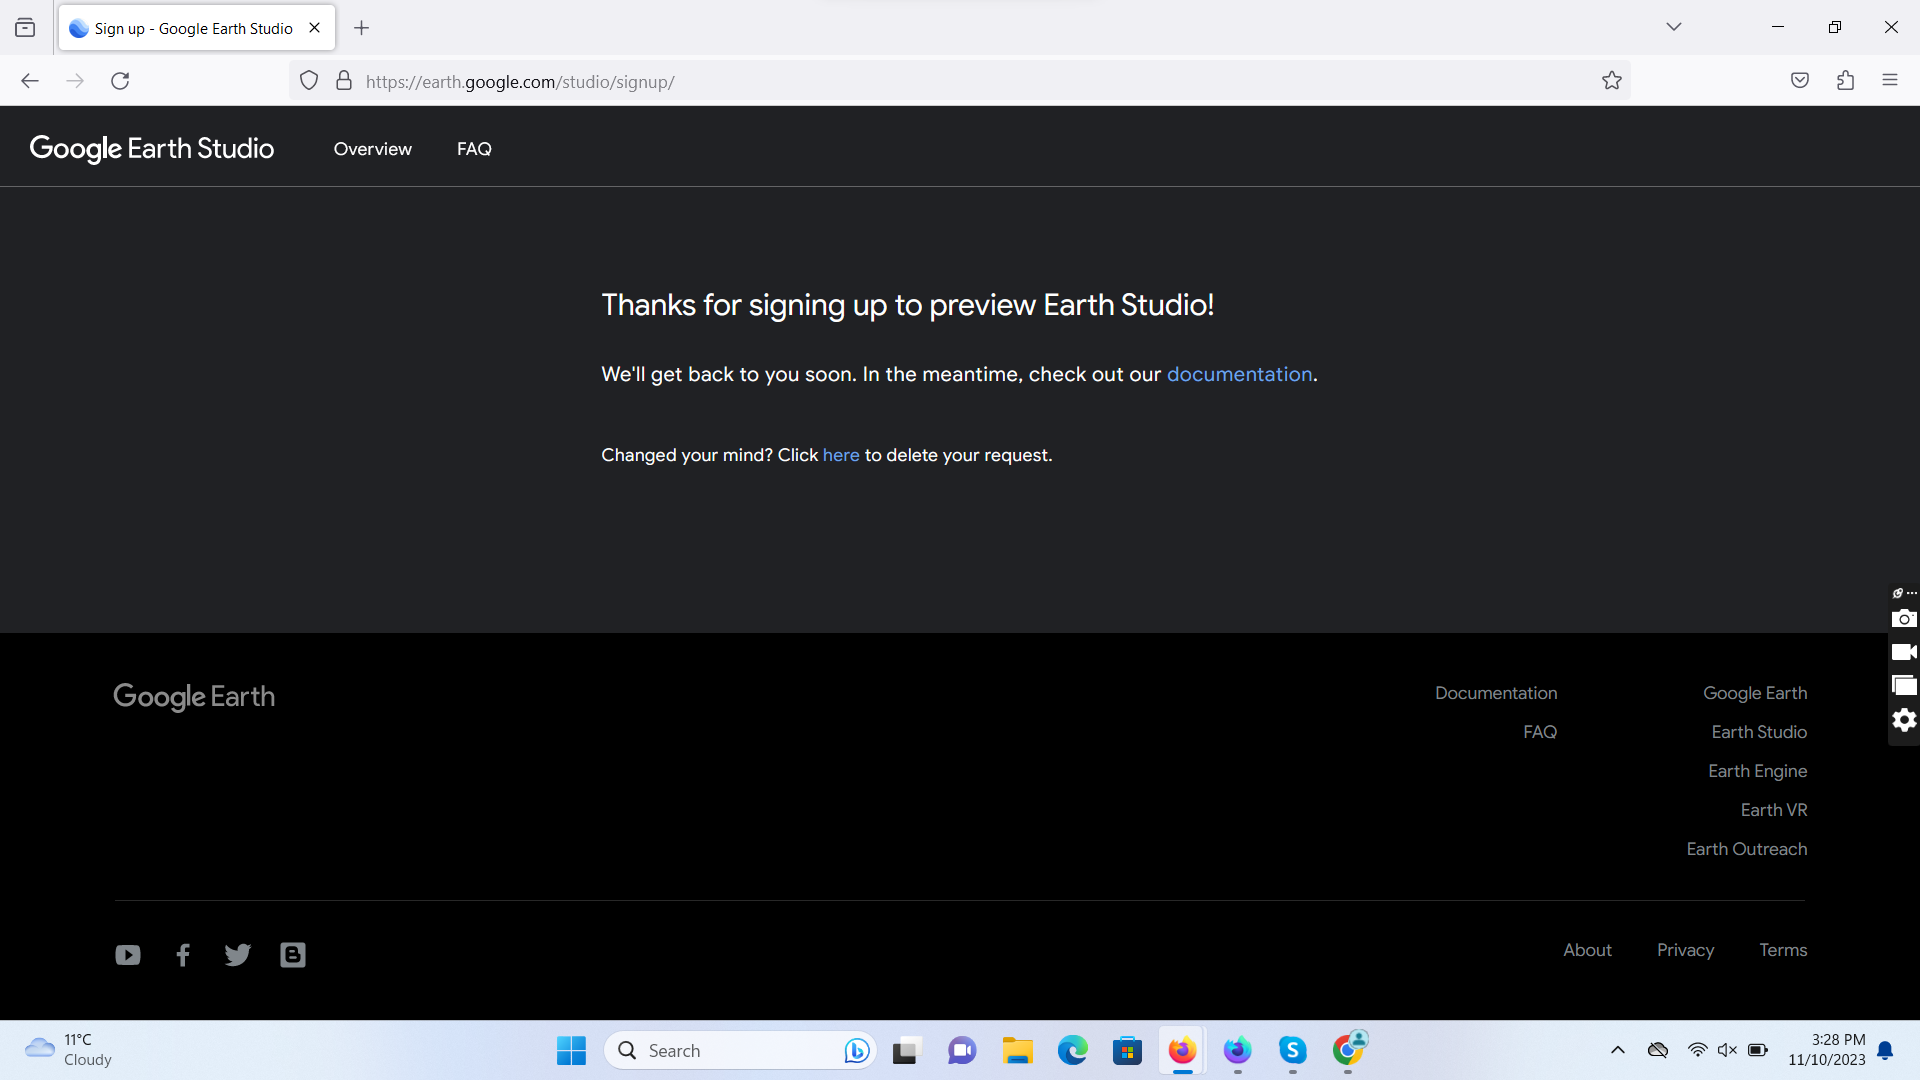This screenshot has width=1920, height=1080.
Task: Select Overview in the Earth Studio navigation
Action: tap(372, 148)
